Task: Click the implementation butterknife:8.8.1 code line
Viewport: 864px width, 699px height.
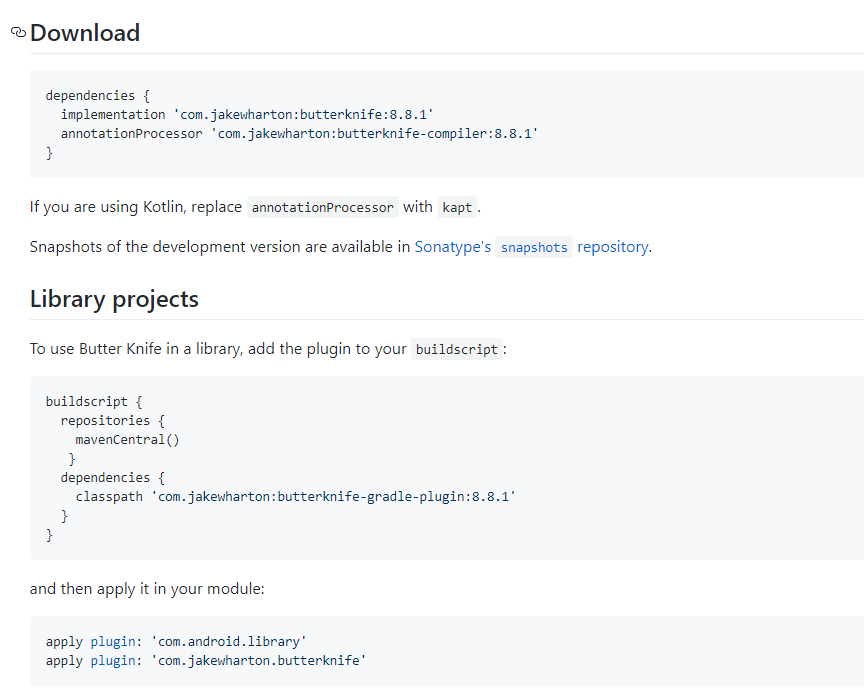Action: pos(247,115)
